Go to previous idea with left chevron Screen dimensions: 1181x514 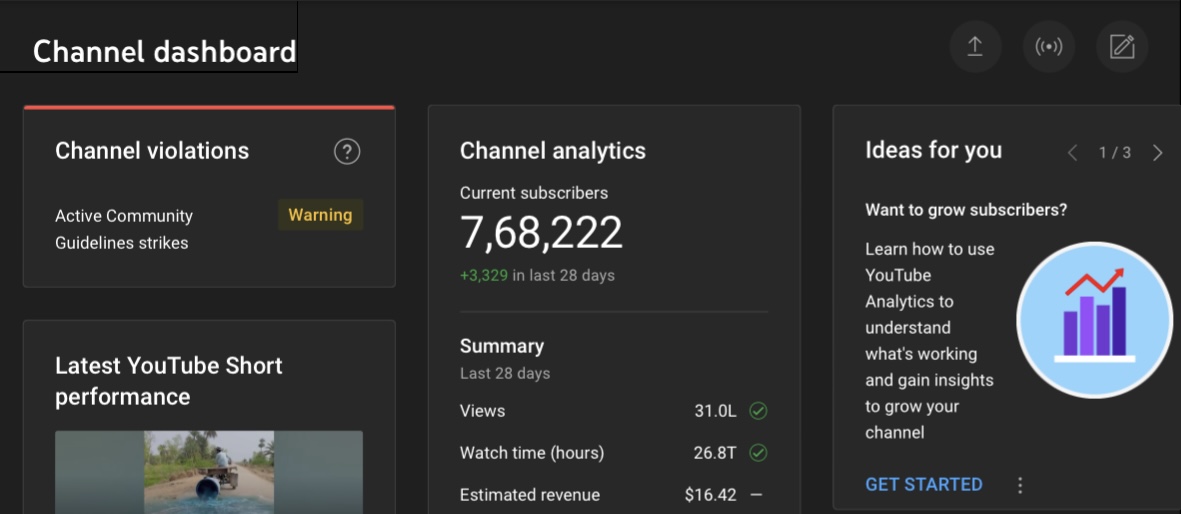pyautogui.click(x=1073, y=153)
